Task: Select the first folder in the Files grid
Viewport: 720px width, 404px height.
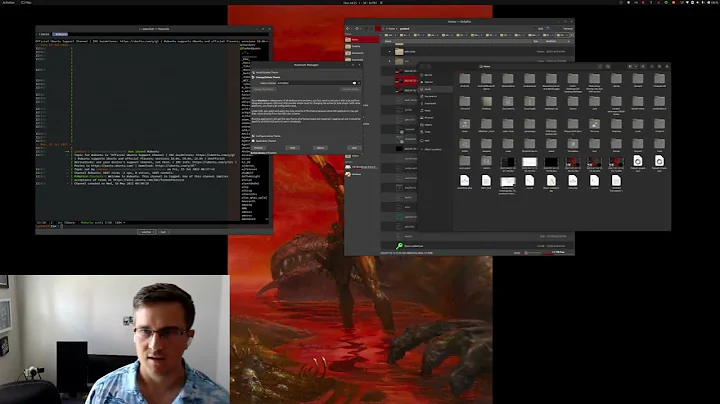Action: 465,80
